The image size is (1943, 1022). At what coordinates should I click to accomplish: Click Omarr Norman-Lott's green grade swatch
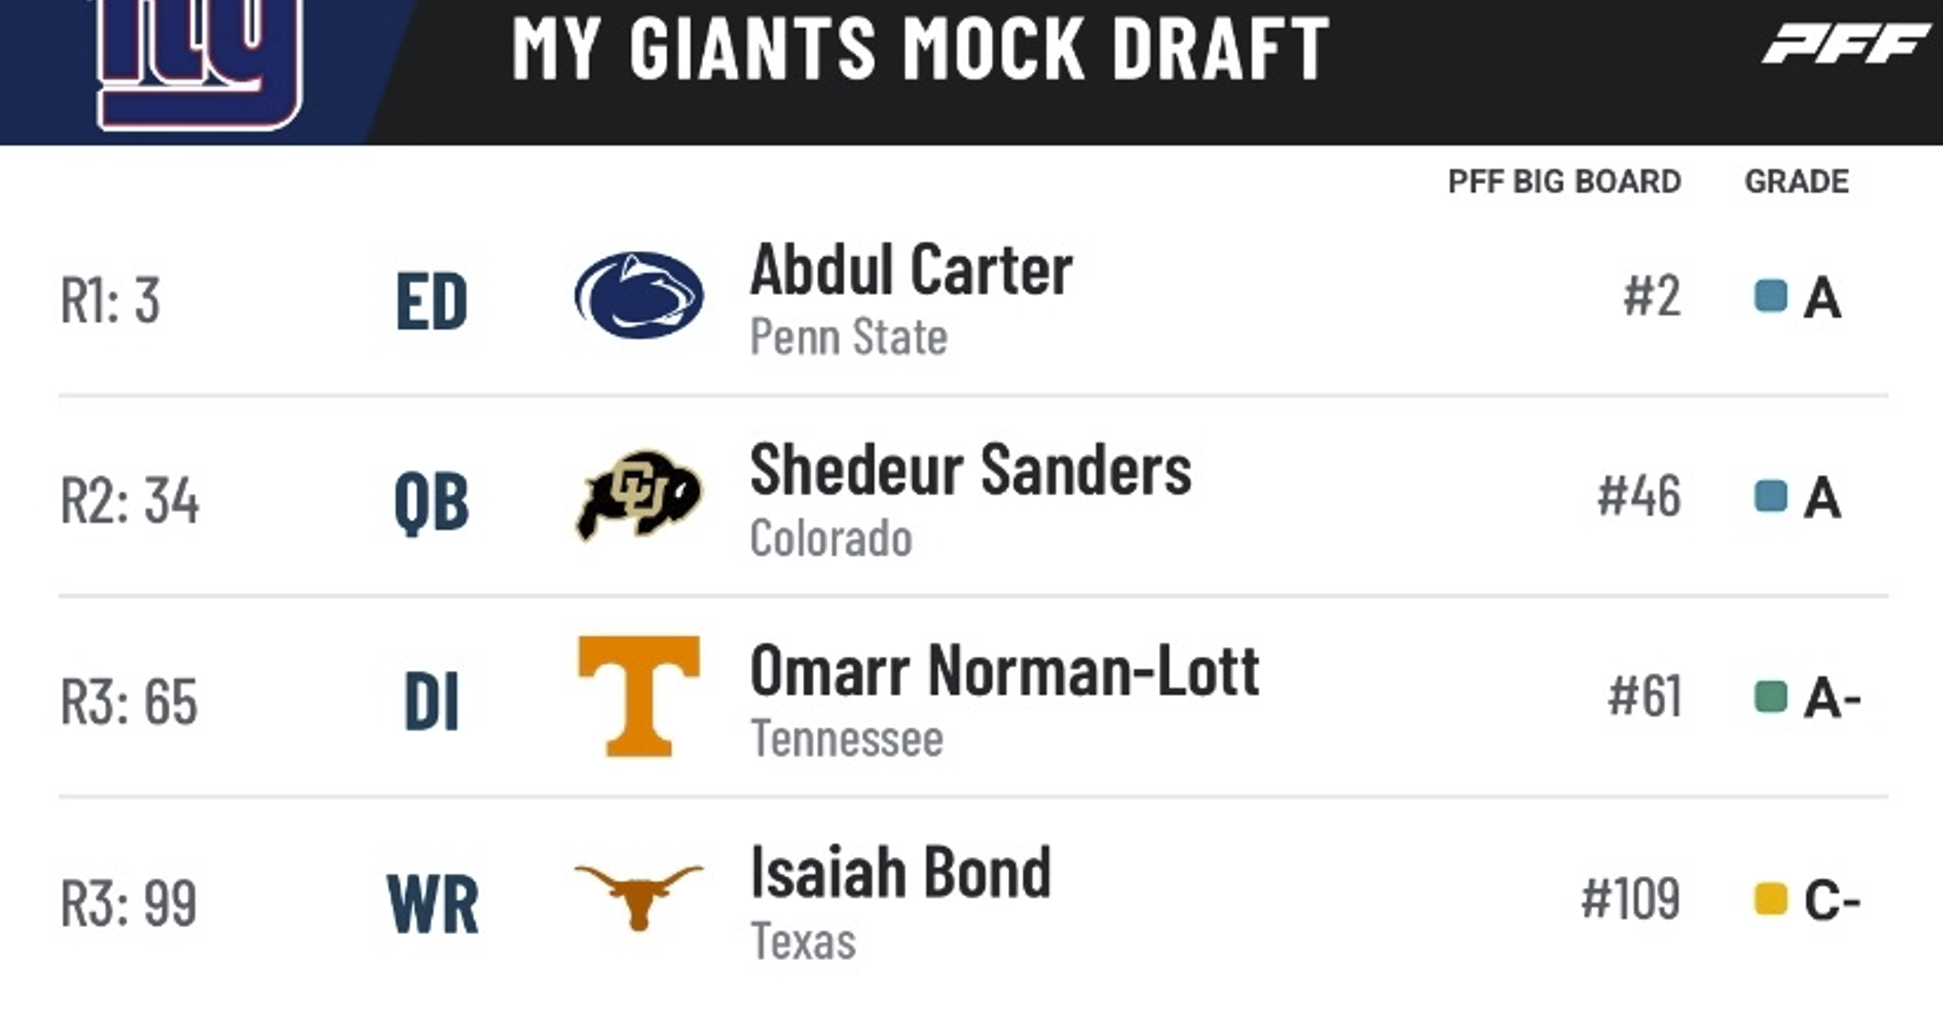click(x=1771, y=697)
